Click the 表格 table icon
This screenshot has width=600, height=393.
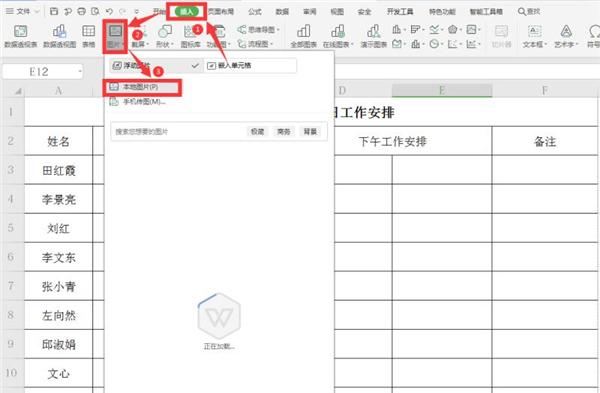click(x=88, y=36)
